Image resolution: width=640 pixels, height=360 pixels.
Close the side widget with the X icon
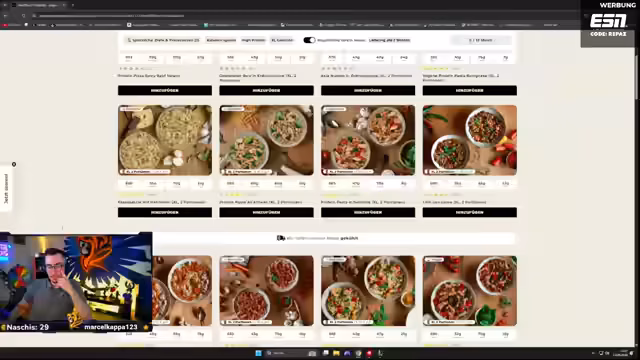(14, 164)
